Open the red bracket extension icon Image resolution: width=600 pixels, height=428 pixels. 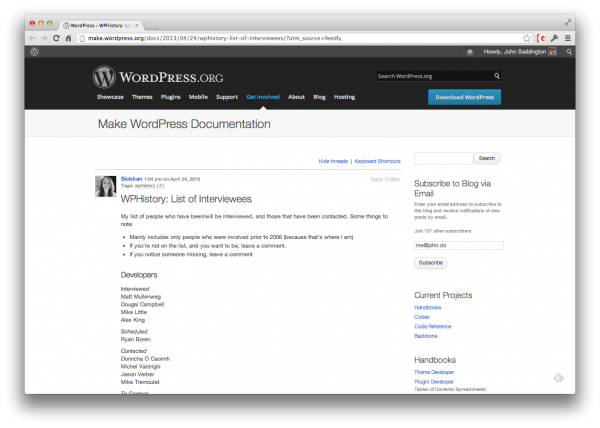click(541, 38)
